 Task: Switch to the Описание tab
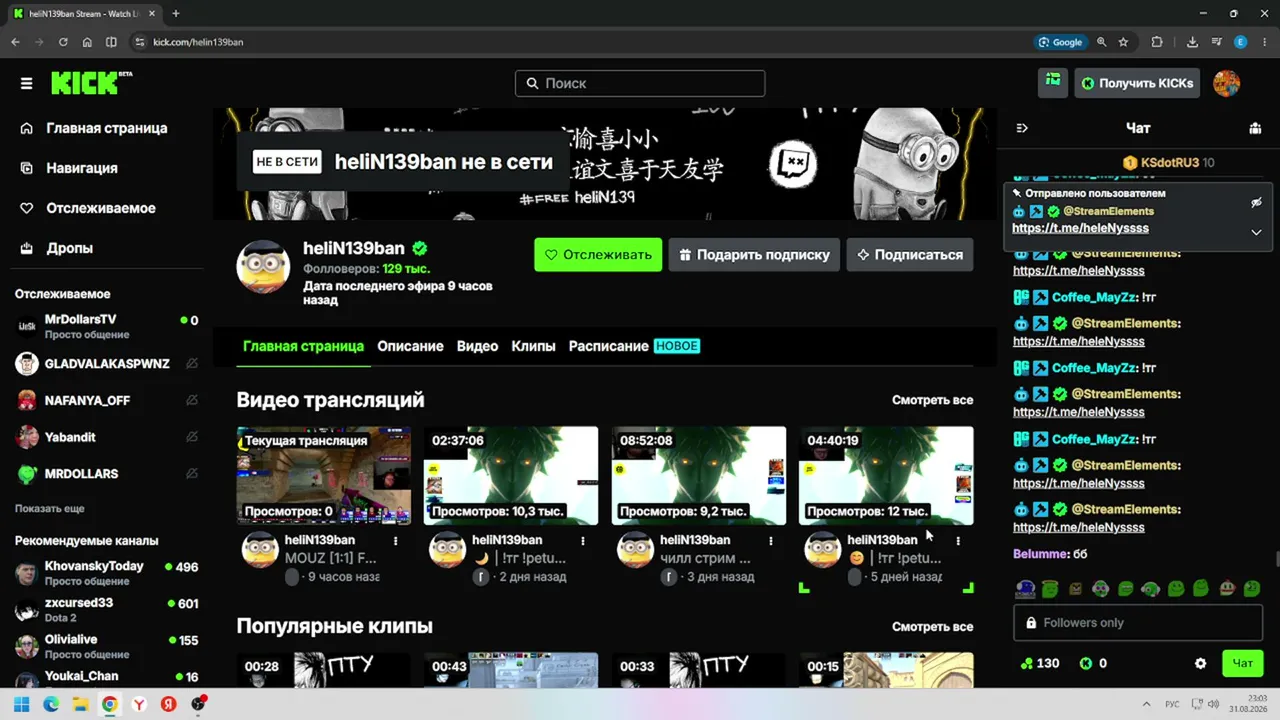tap(410, 346)
